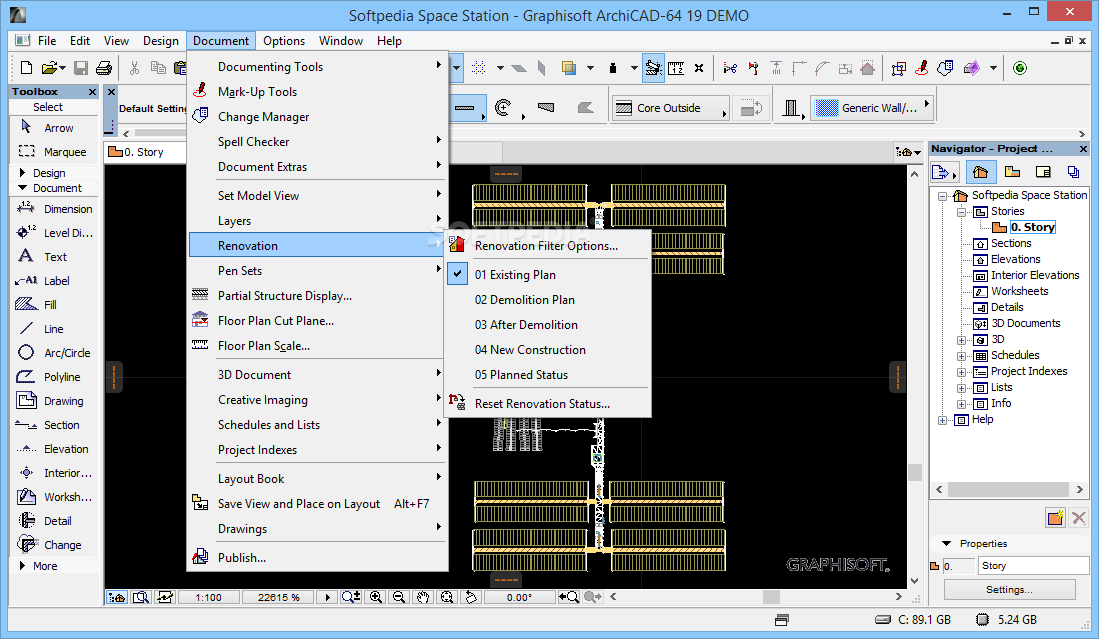
Task: Select the Level Dimension tool
Action: point(55,233)
